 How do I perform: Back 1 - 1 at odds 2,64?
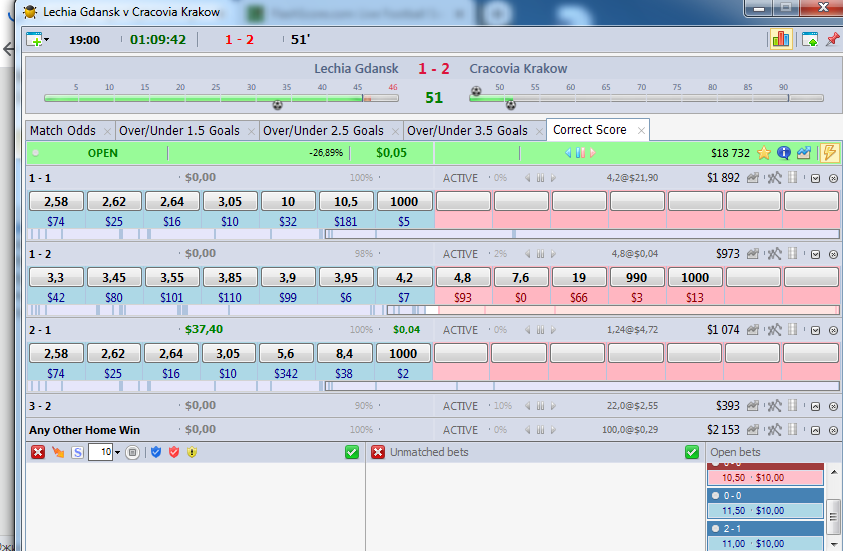tap(172, 202)
